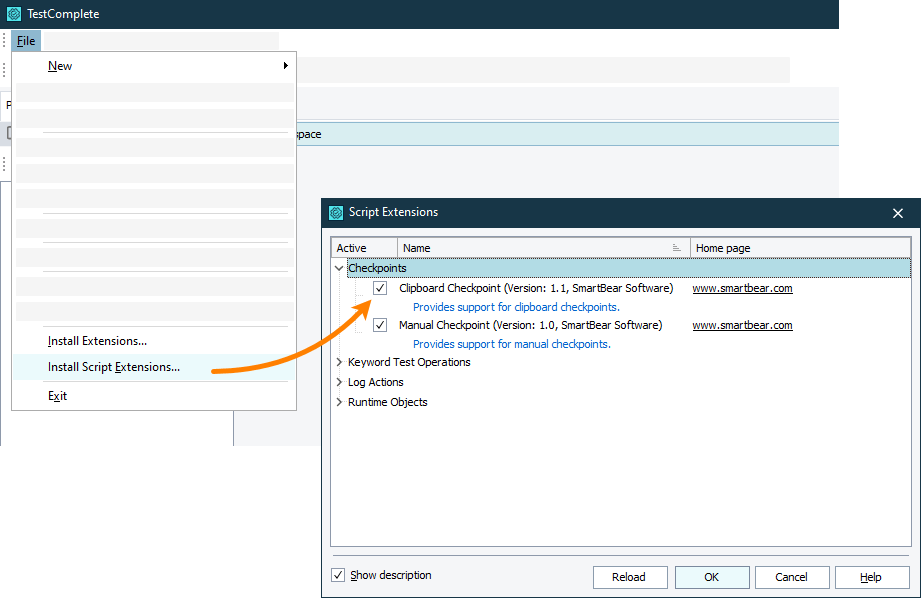This screenshot has height=598, width=921.
Task: Open the File menu
Action: 26,41
